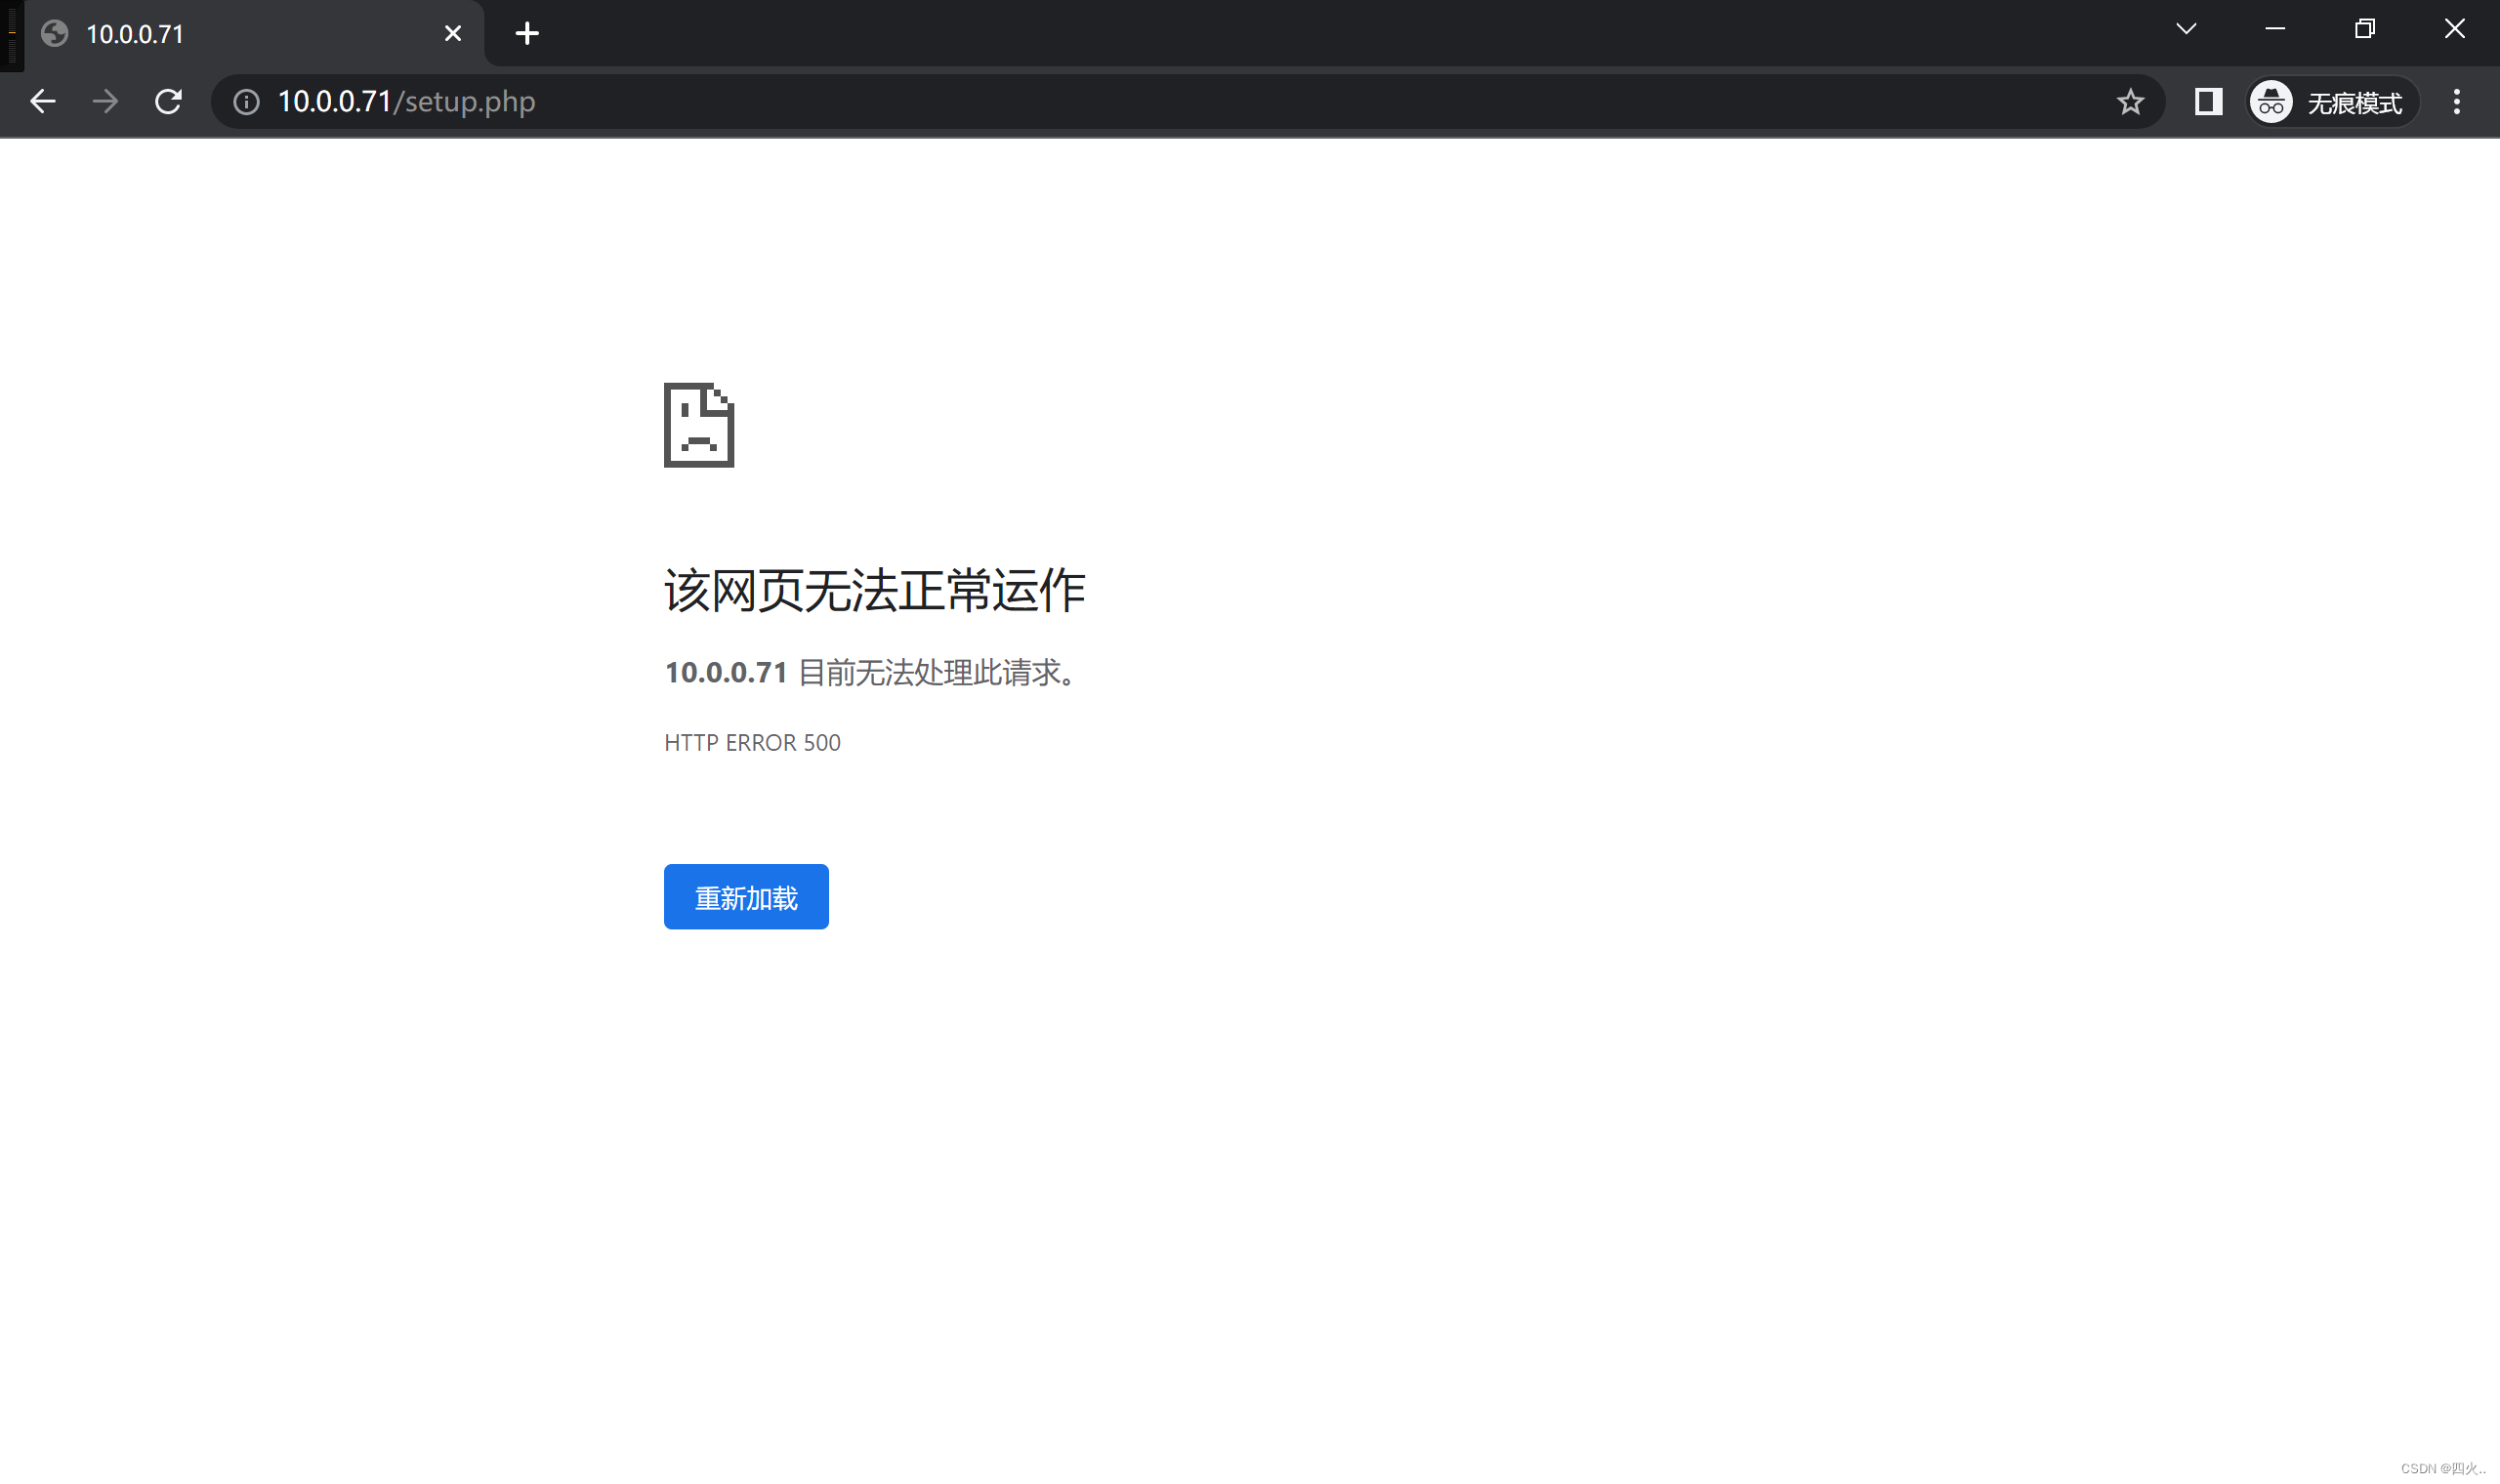This screenshot has width=2500, height=1484.
Task: Open the Chrome three-dot menu
Action: tap(2456, 102)
